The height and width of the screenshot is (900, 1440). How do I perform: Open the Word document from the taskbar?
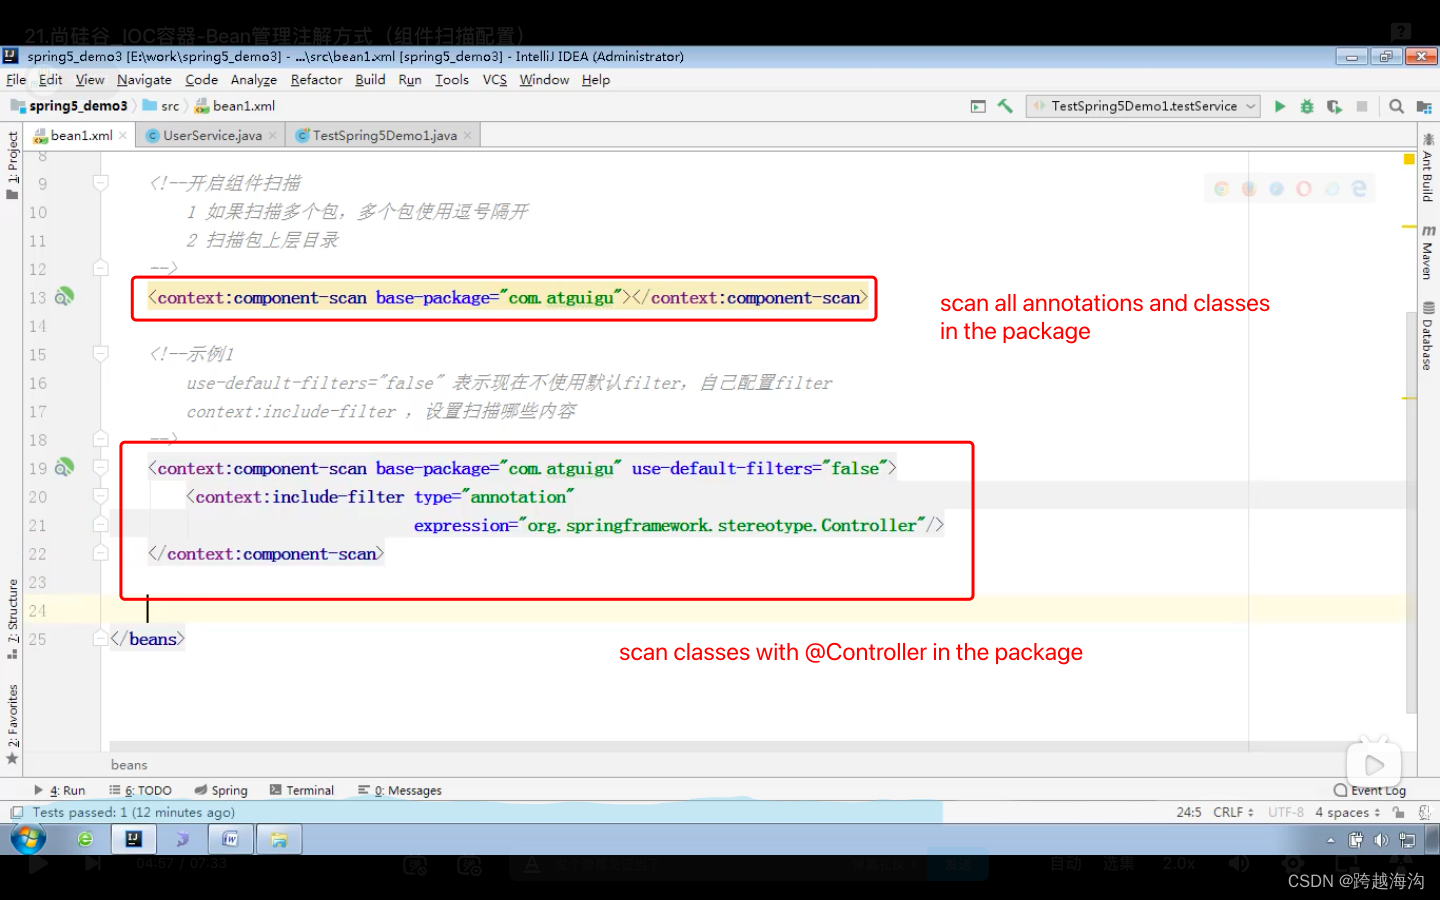(x=230, y=839)
